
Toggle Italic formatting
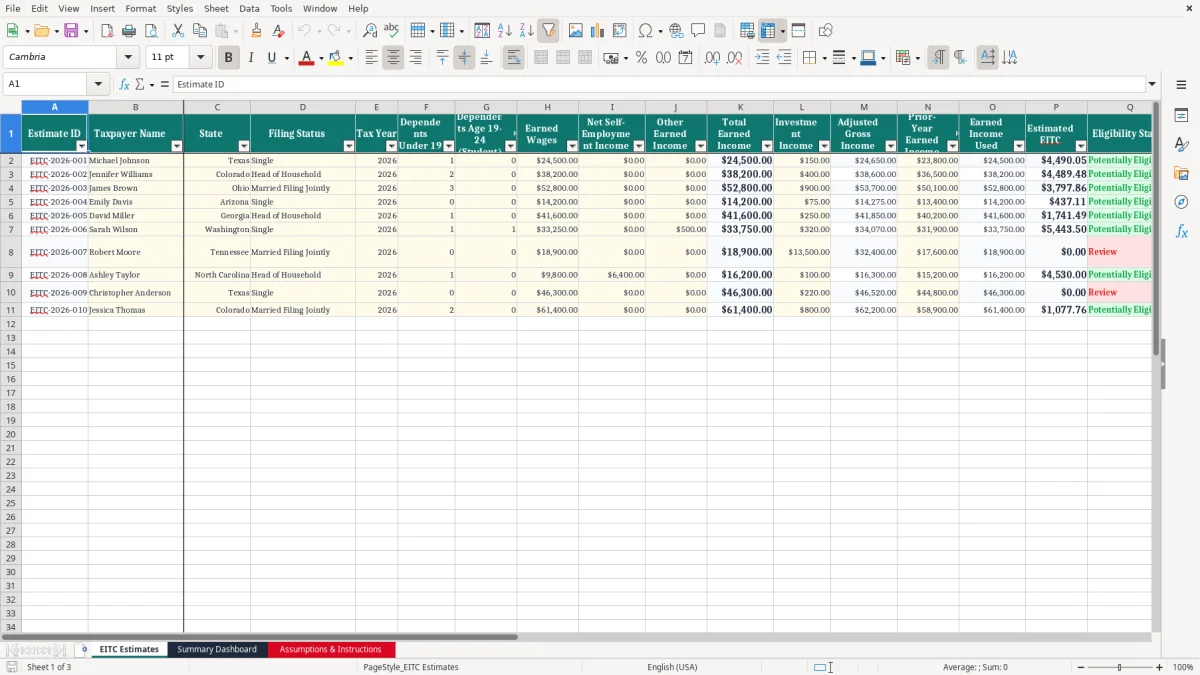250,58
